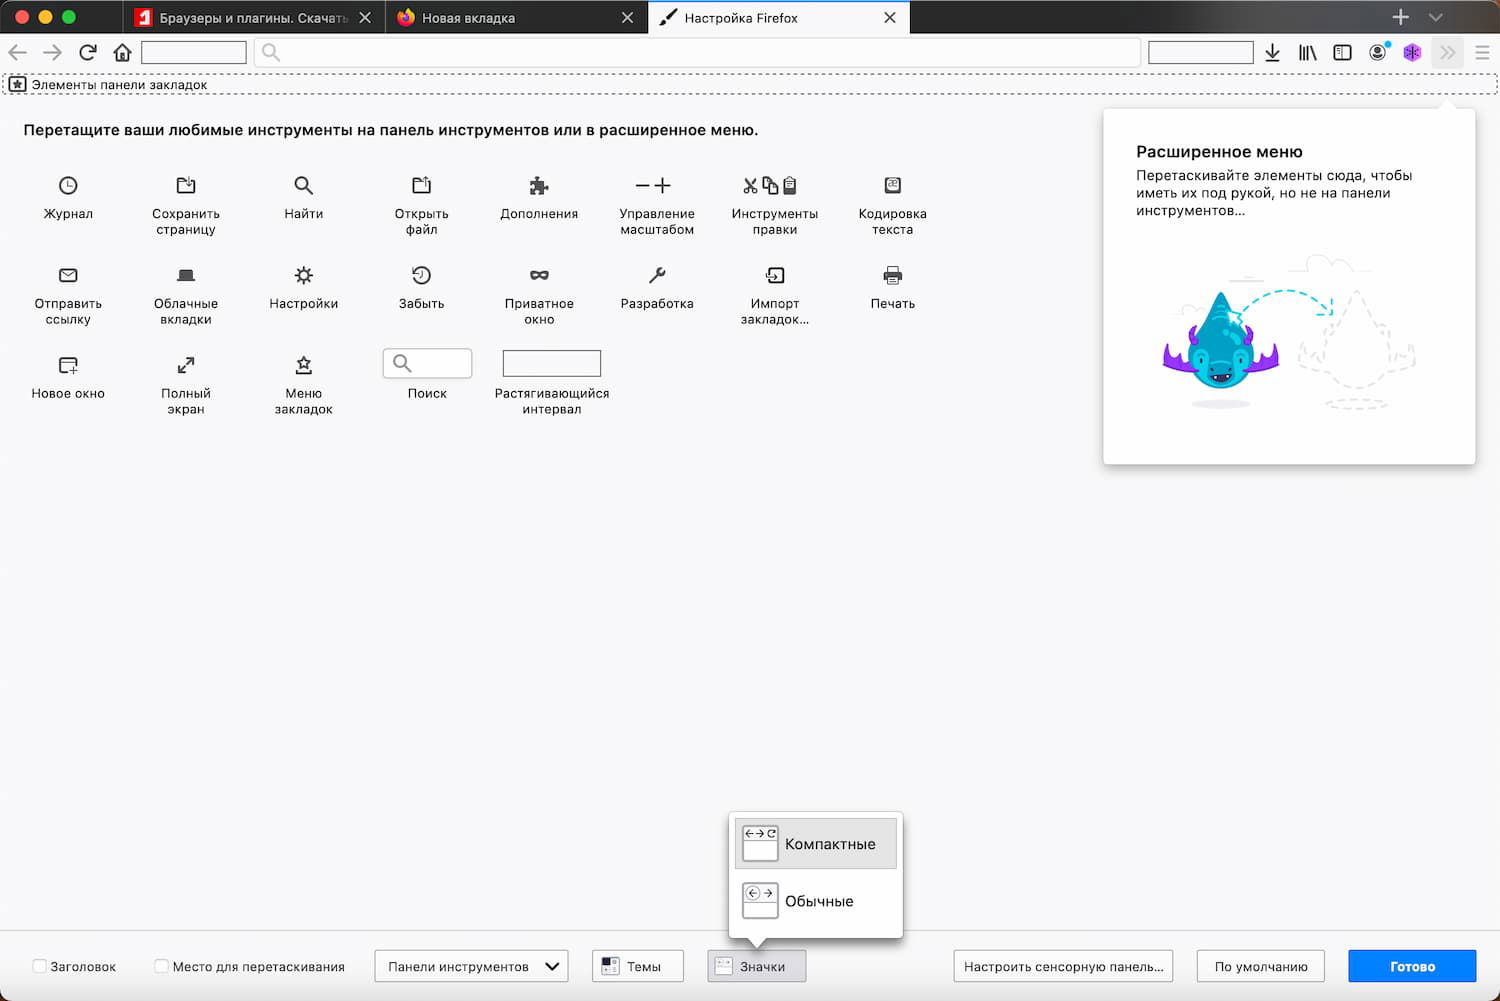This screenshot has height=1001, width=1500.
Task: Click the Back navigation arrow
Action: (18, 53)
